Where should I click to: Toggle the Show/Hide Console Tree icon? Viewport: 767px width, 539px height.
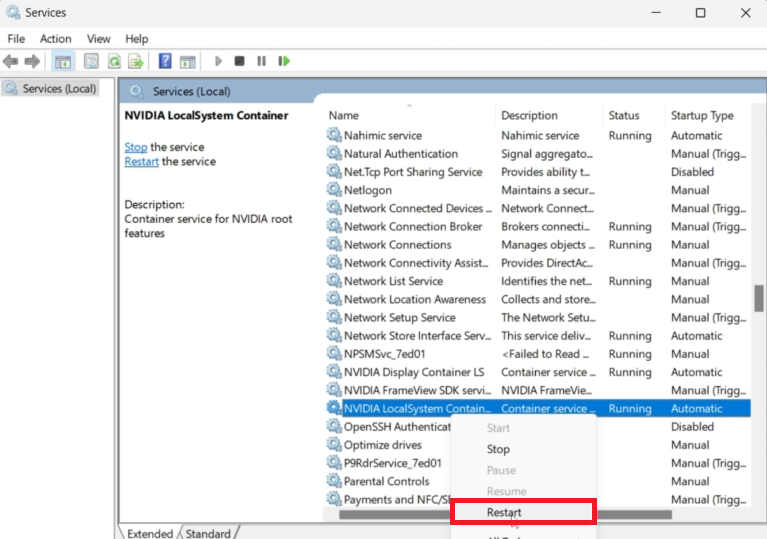63,61
